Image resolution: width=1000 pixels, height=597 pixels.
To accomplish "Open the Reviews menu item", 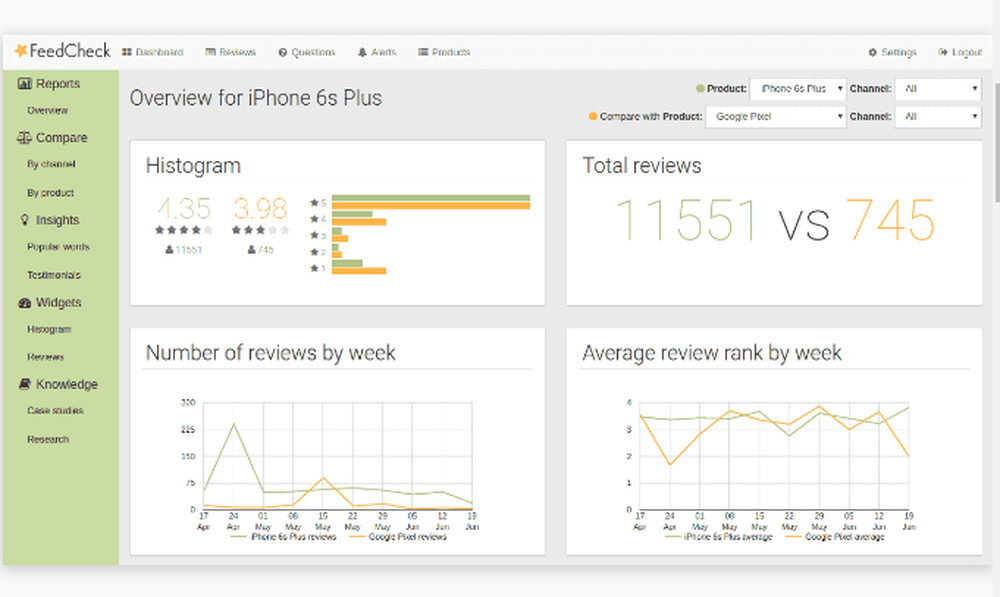I will click(230, 52).
